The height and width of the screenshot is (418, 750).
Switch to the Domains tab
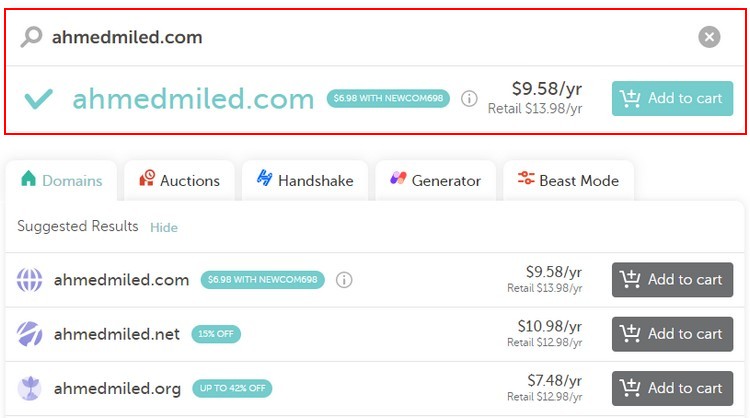click(61, 180)
